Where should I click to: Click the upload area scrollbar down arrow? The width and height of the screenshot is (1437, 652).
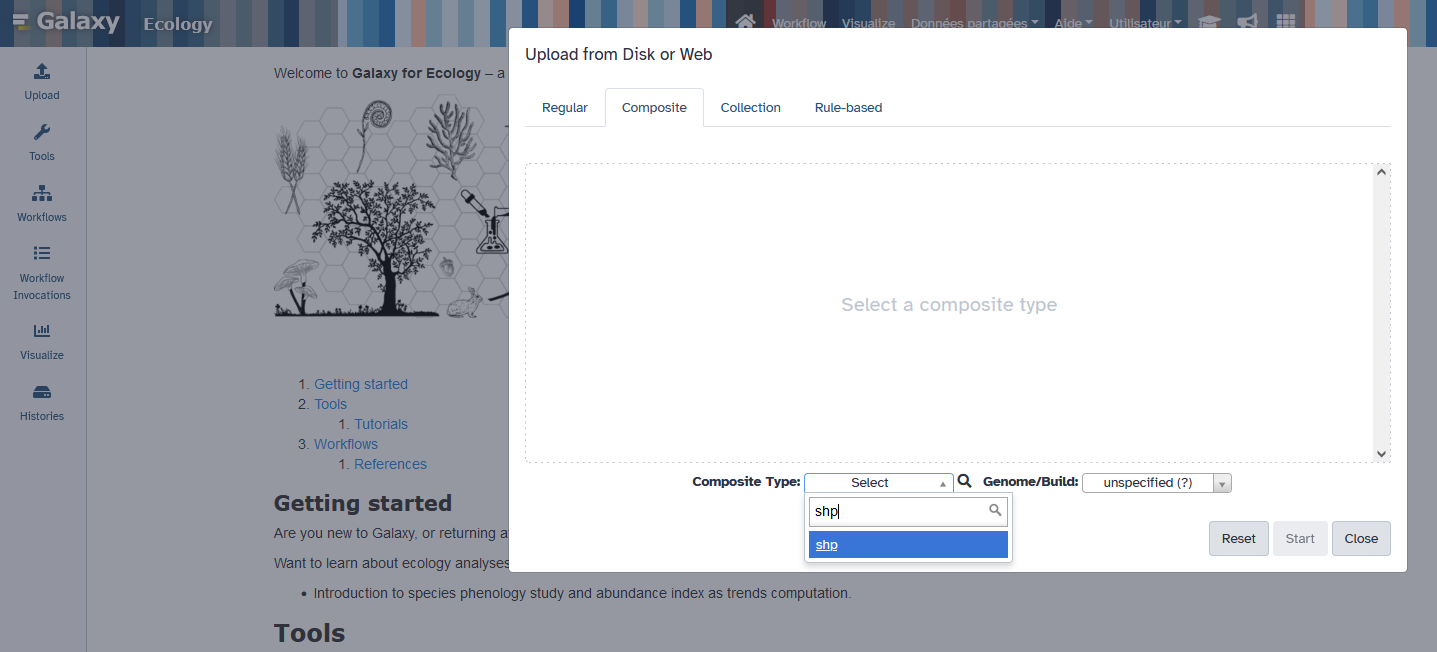click(1382, 454)
